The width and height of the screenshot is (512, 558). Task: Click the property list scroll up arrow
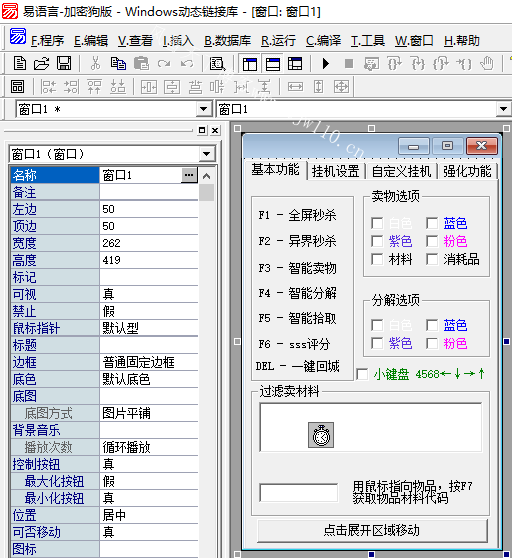click(x=206, y=176)
